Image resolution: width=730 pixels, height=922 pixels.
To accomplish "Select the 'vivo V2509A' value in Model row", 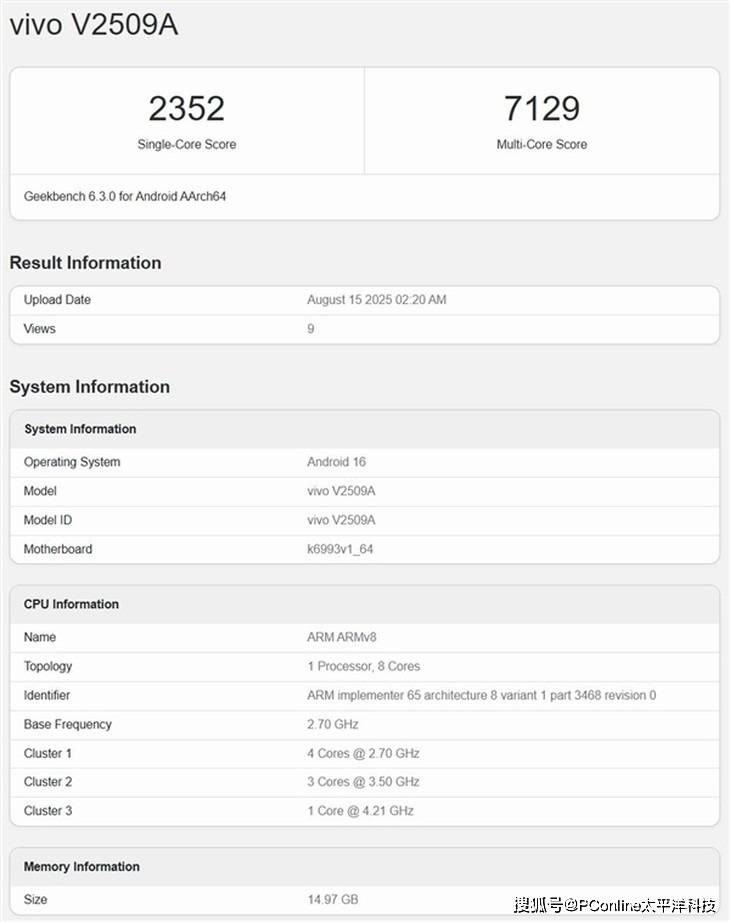I will (x=341, y=491).
